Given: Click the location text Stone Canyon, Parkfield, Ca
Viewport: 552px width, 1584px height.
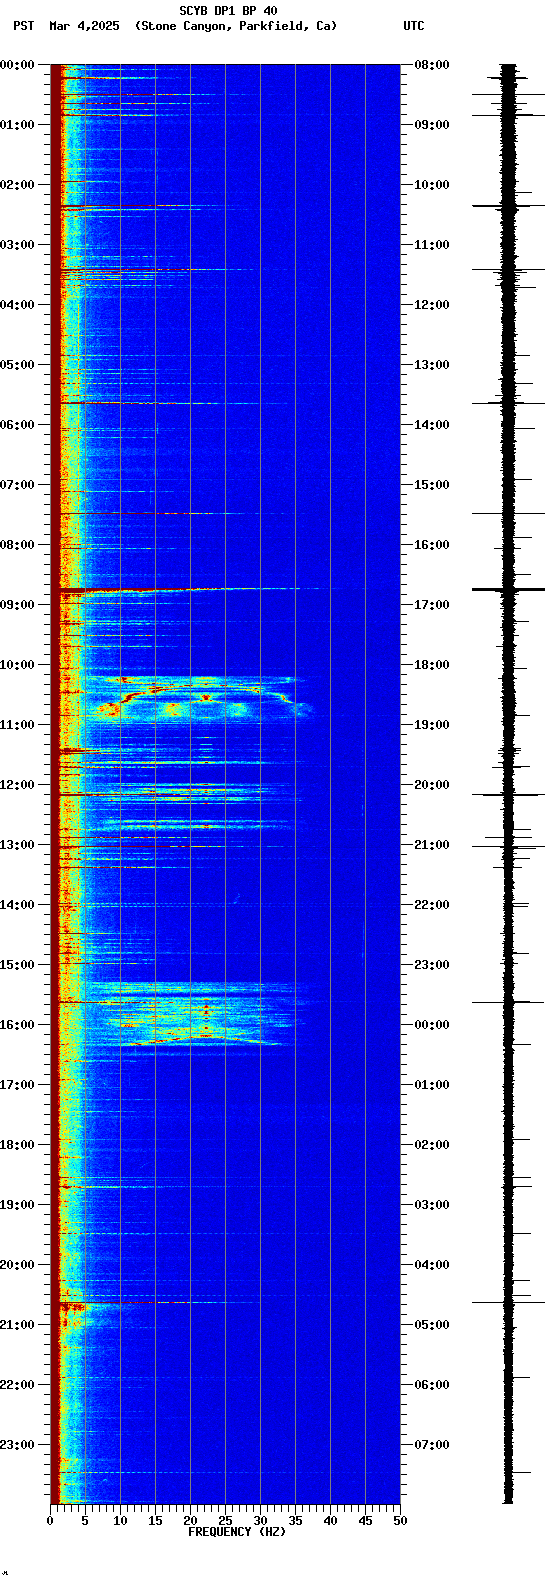Looking at the screenshot, I should (236, 26).
